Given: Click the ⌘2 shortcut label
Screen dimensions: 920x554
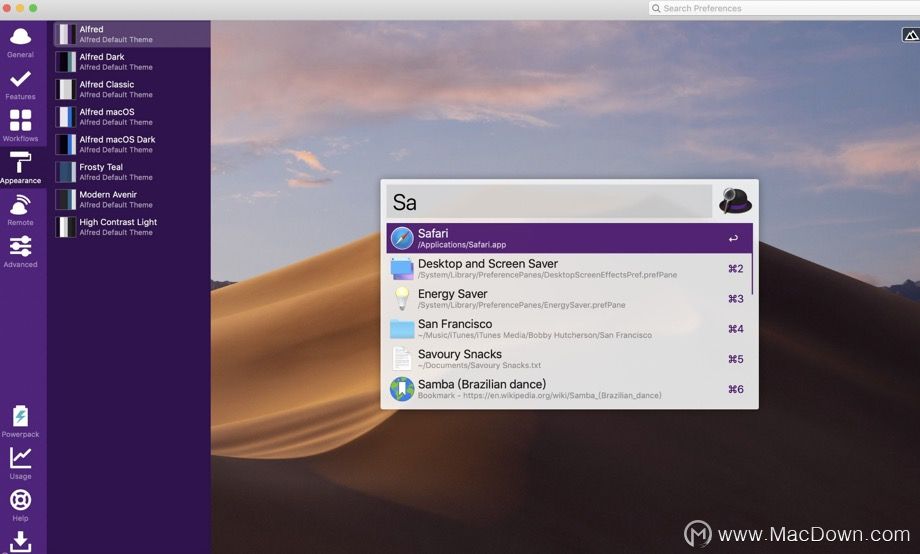Looking at the screenshot, I should (736, 268).
